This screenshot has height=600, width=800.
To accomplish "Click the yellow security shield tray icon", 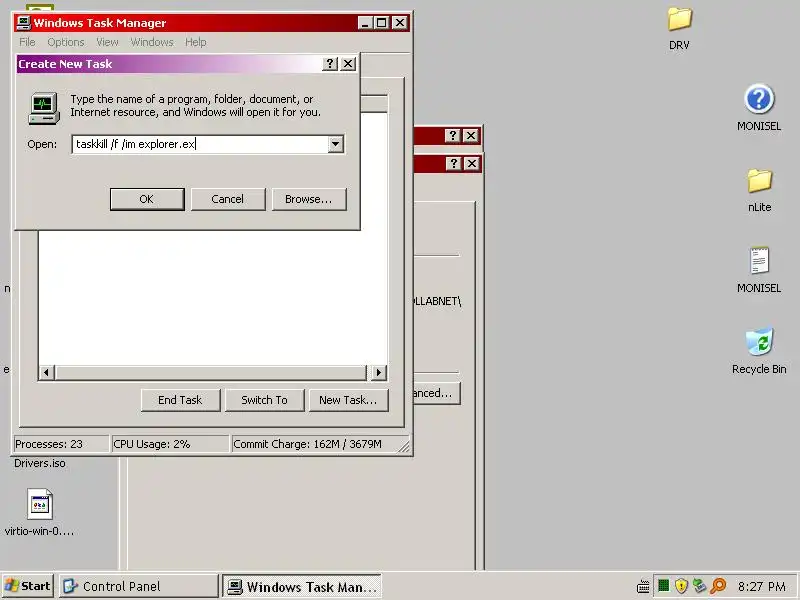I will (x=681, y=586).
